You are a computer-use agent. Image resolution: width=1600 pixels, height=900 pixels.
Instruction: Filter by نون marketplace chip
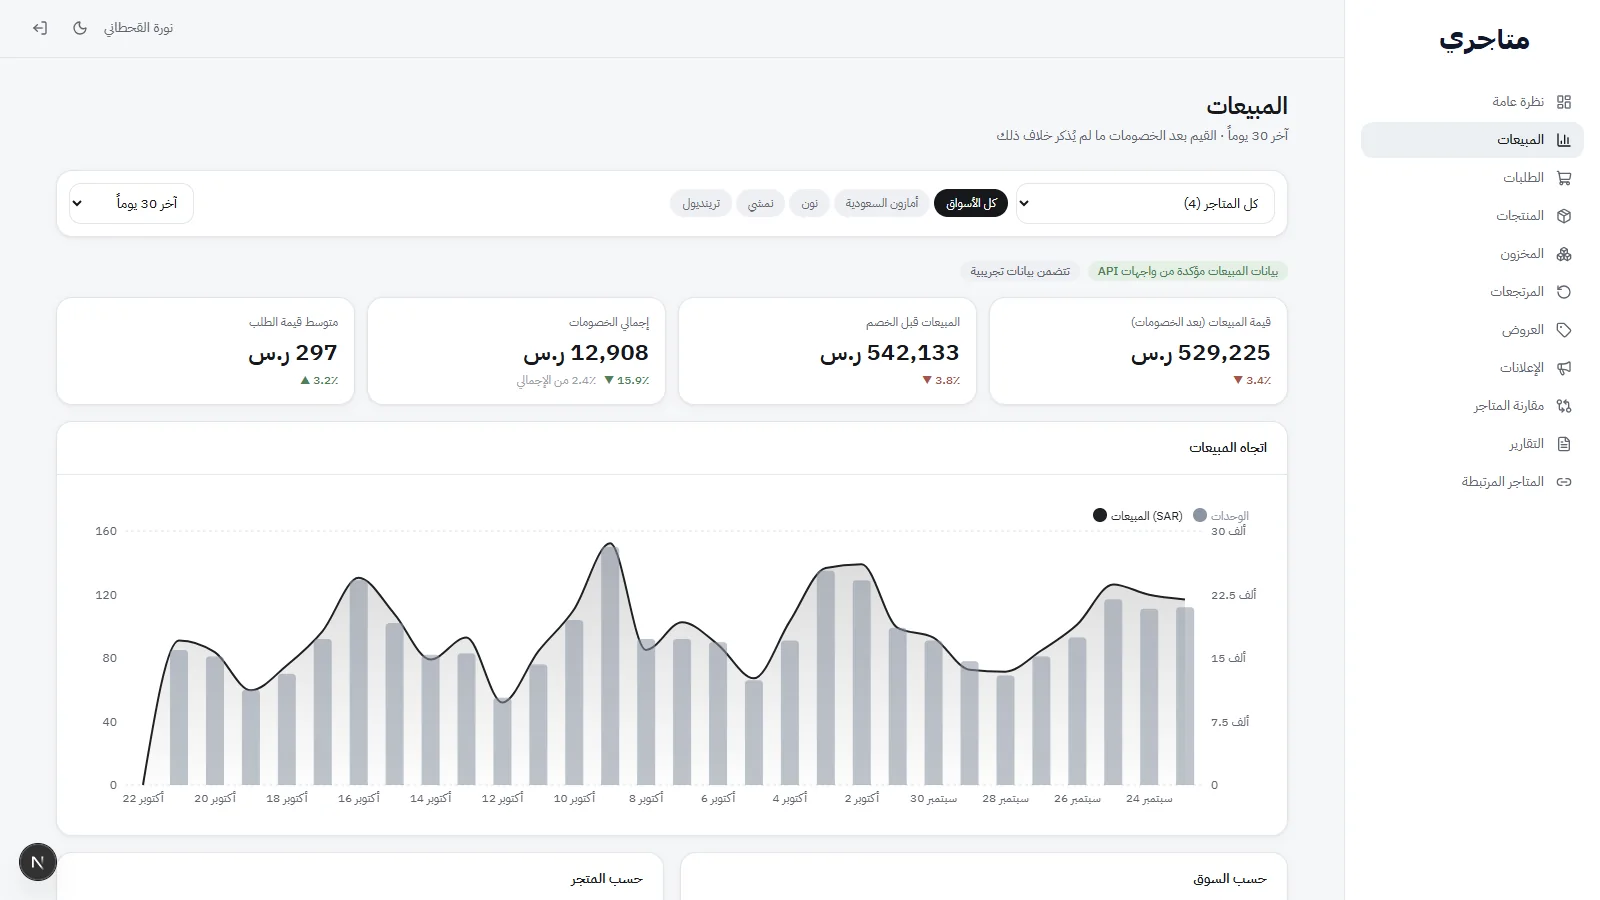click(809, 203)
